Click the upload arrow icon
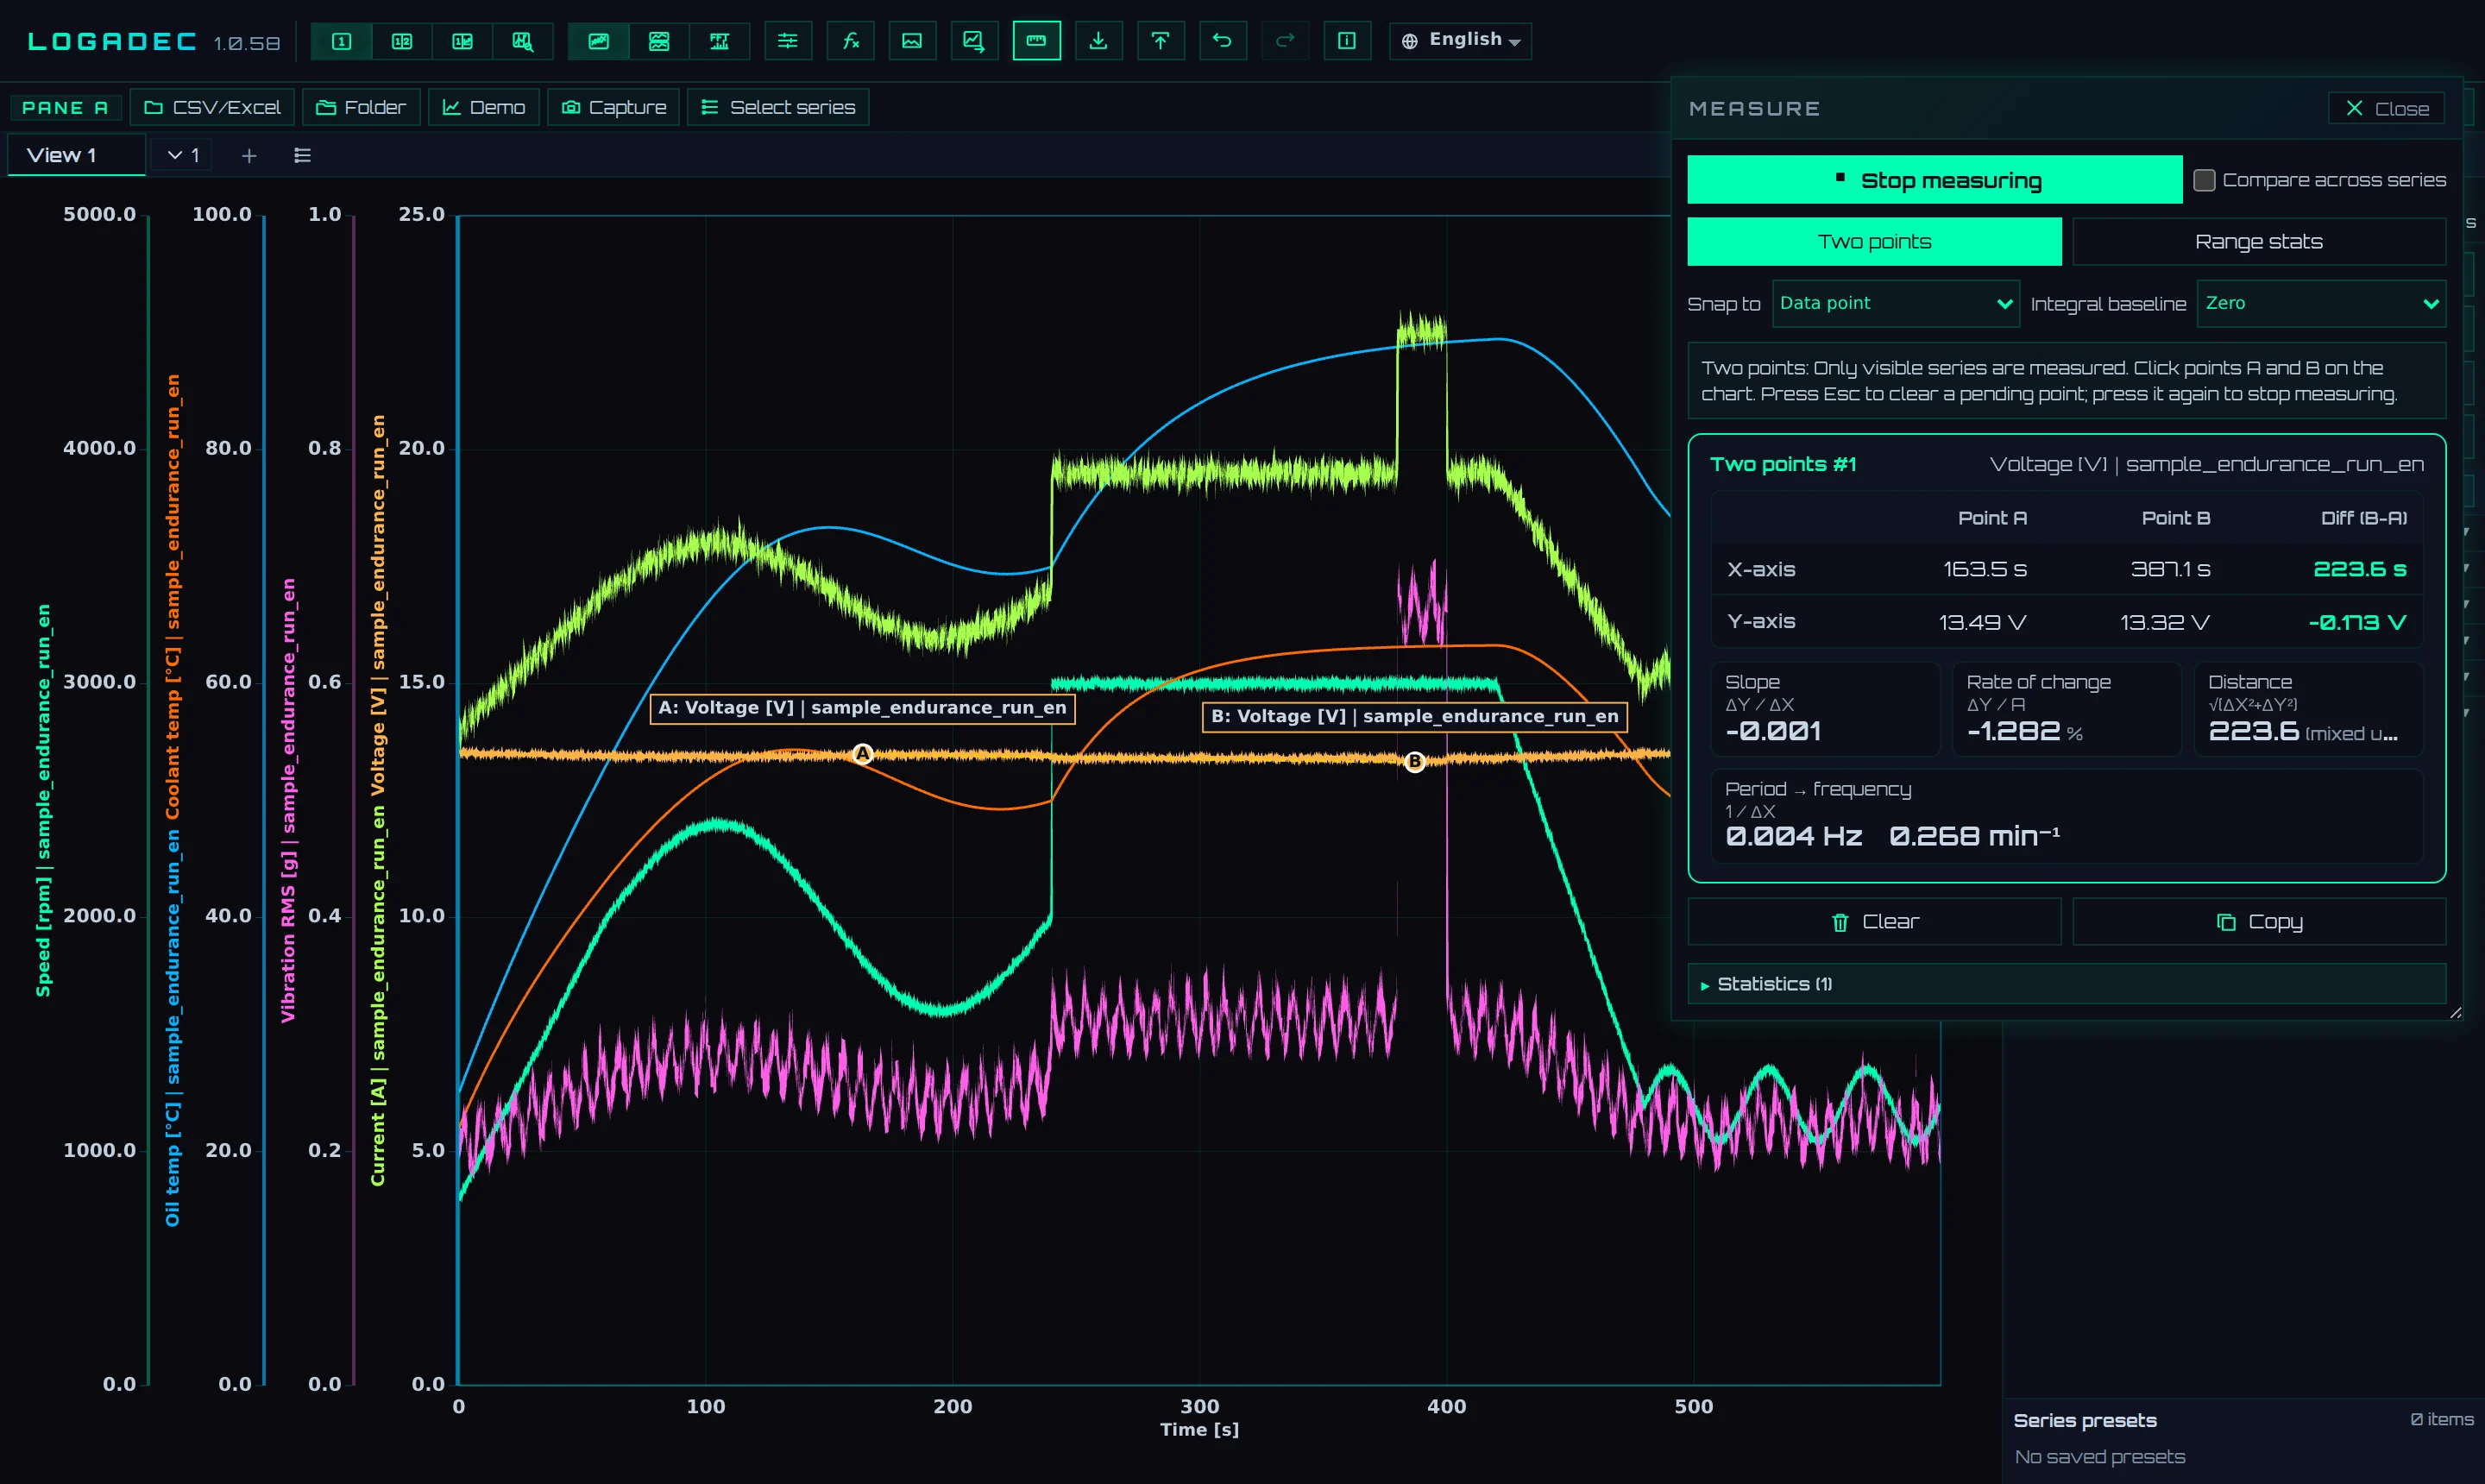The image size is (2485, 1484). [x=1160, y=41]
